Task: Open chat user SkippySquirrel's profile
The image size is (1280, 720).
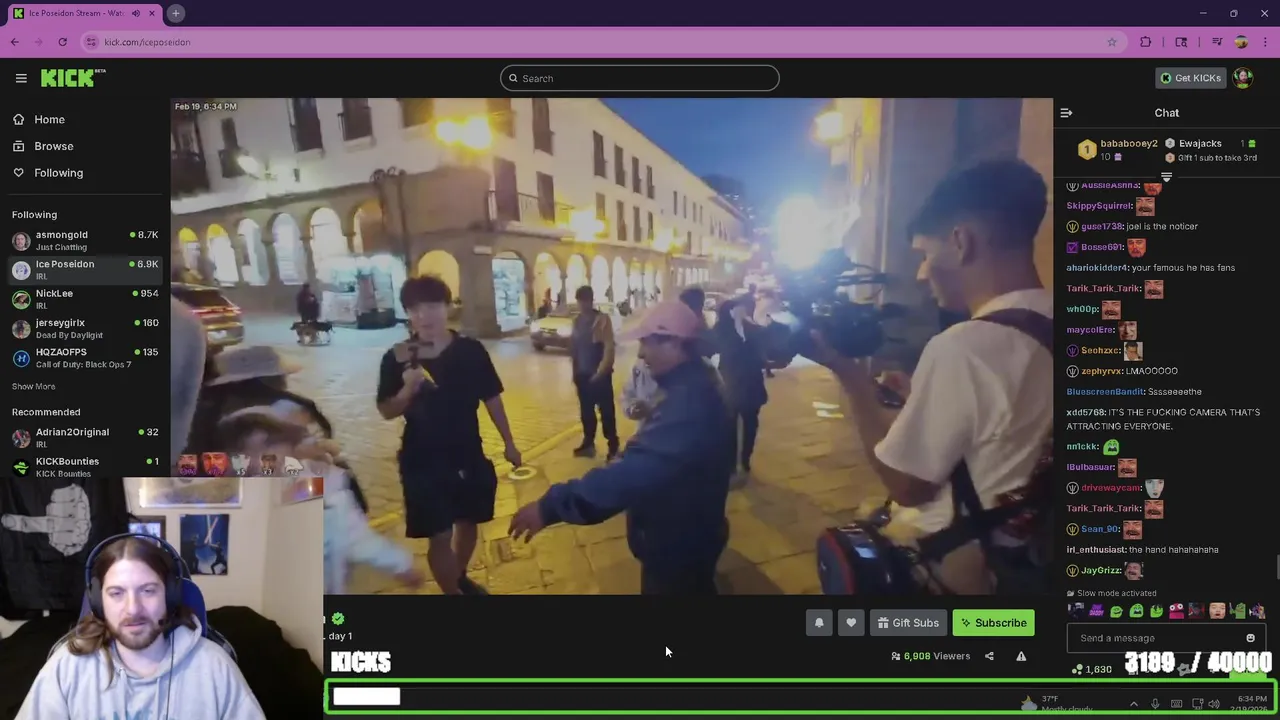Action: pyautogui.click(x=1099, y=206)
